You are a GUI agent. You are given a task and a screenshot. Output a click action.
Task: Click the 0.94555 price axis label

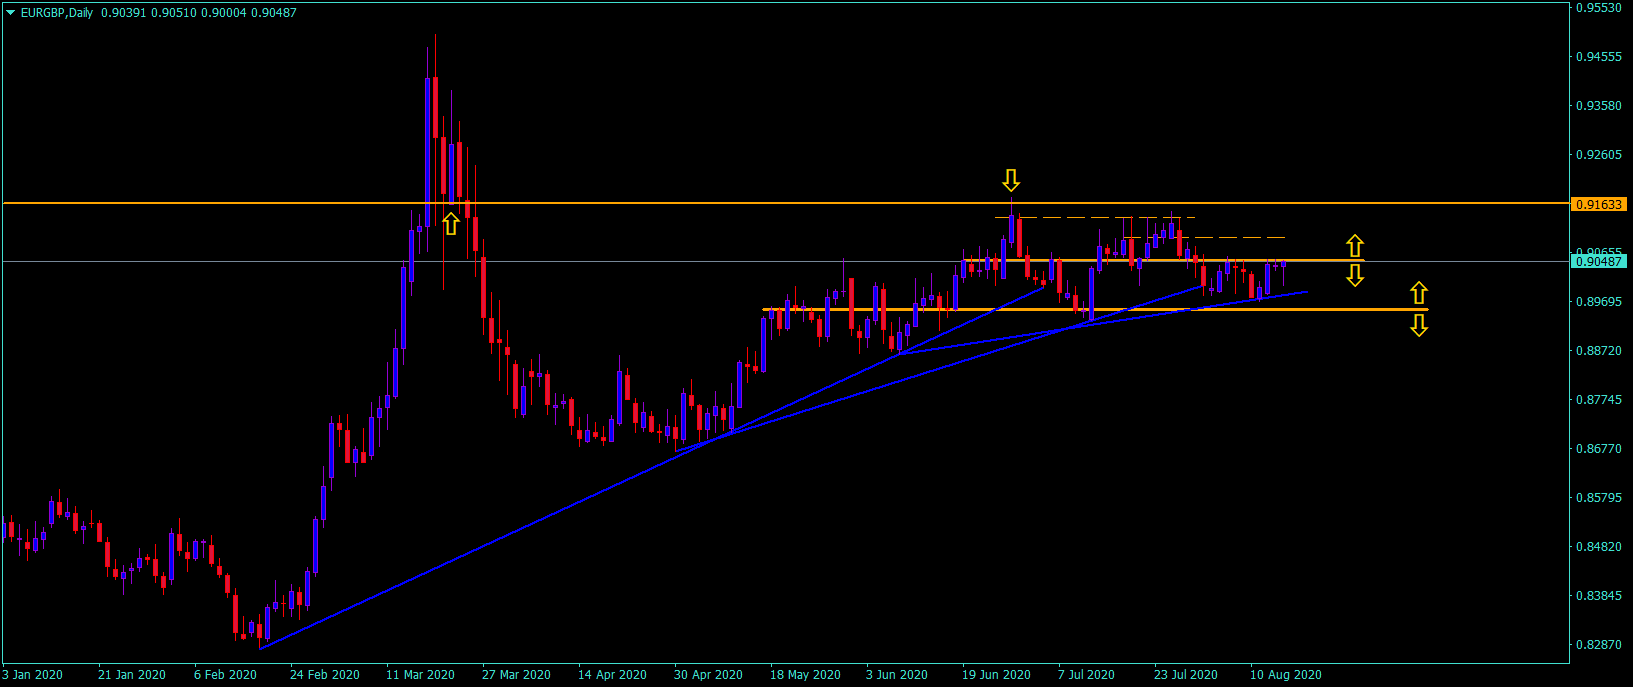pyautogui.click(x=1598, y=57)
